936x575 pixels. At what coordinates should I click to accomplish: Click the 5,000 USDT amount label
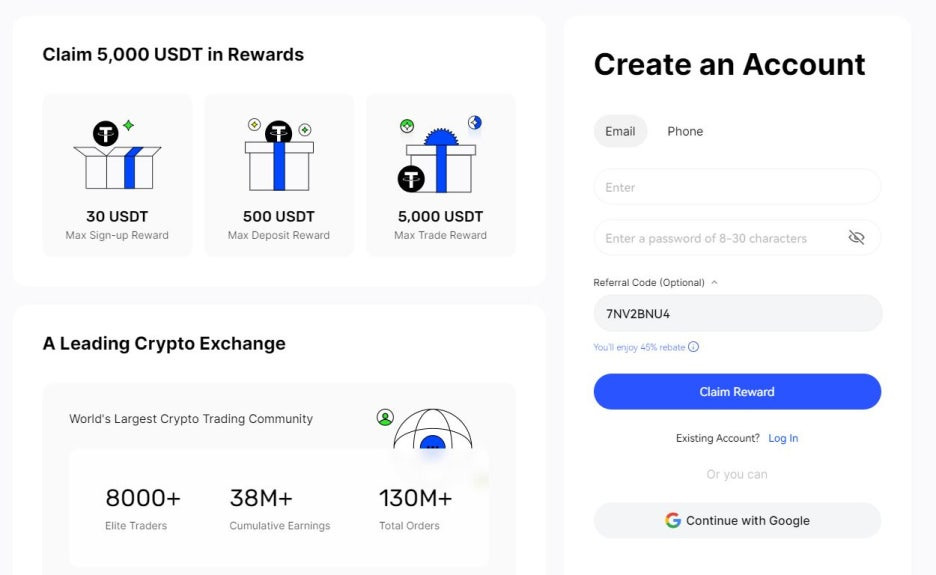[x=441, y=216]
